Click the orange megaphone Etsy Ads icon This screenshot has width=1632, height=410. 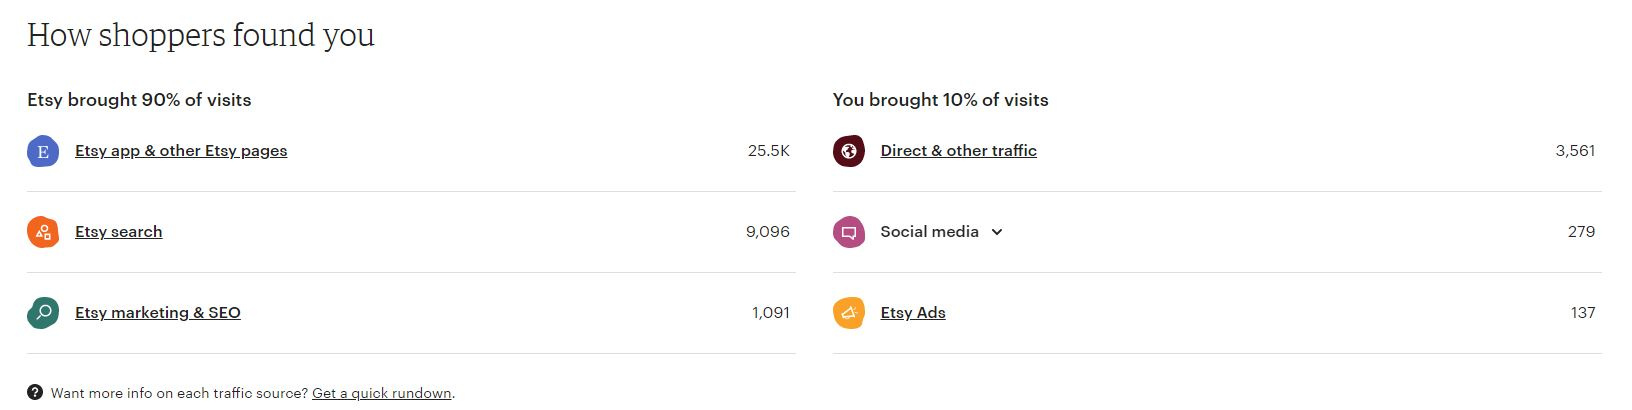coord(849,313)
